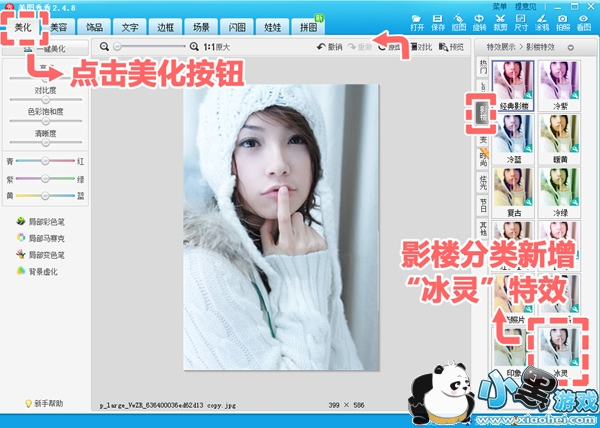Select the 影楼 effects side tab
Image resolution: width=600 pixels, height=428 pixels.
click(x=482, y=113)
